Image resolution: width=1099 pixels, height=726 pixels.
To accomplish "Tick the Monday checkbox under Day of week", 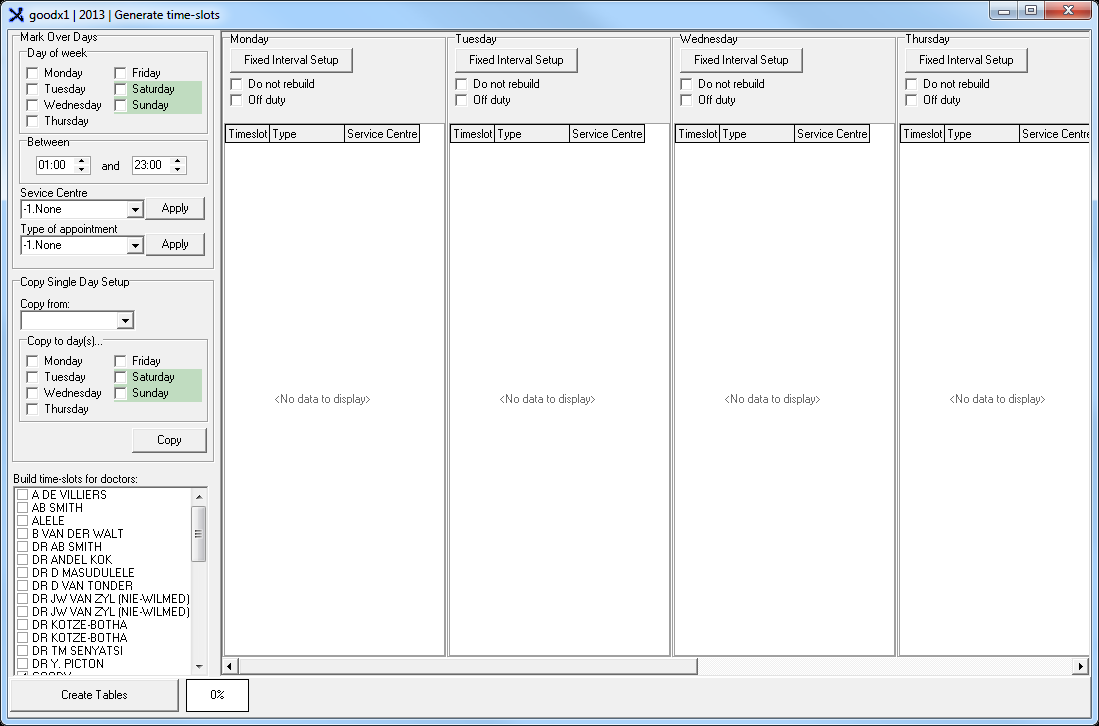I will 33,73.
